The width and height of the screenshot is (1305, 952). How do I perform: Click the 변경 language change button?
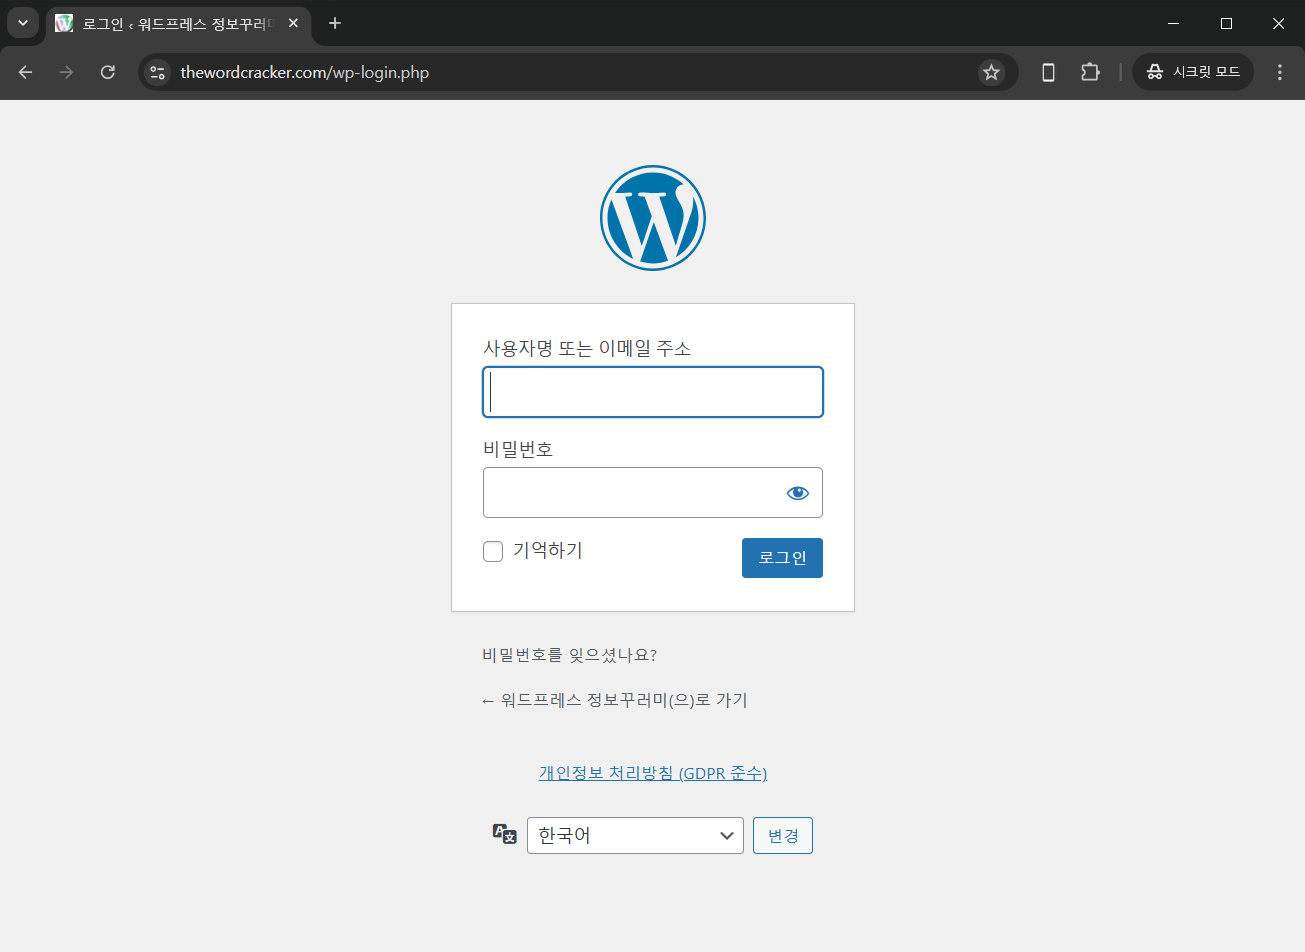click(x=783, y=835)
